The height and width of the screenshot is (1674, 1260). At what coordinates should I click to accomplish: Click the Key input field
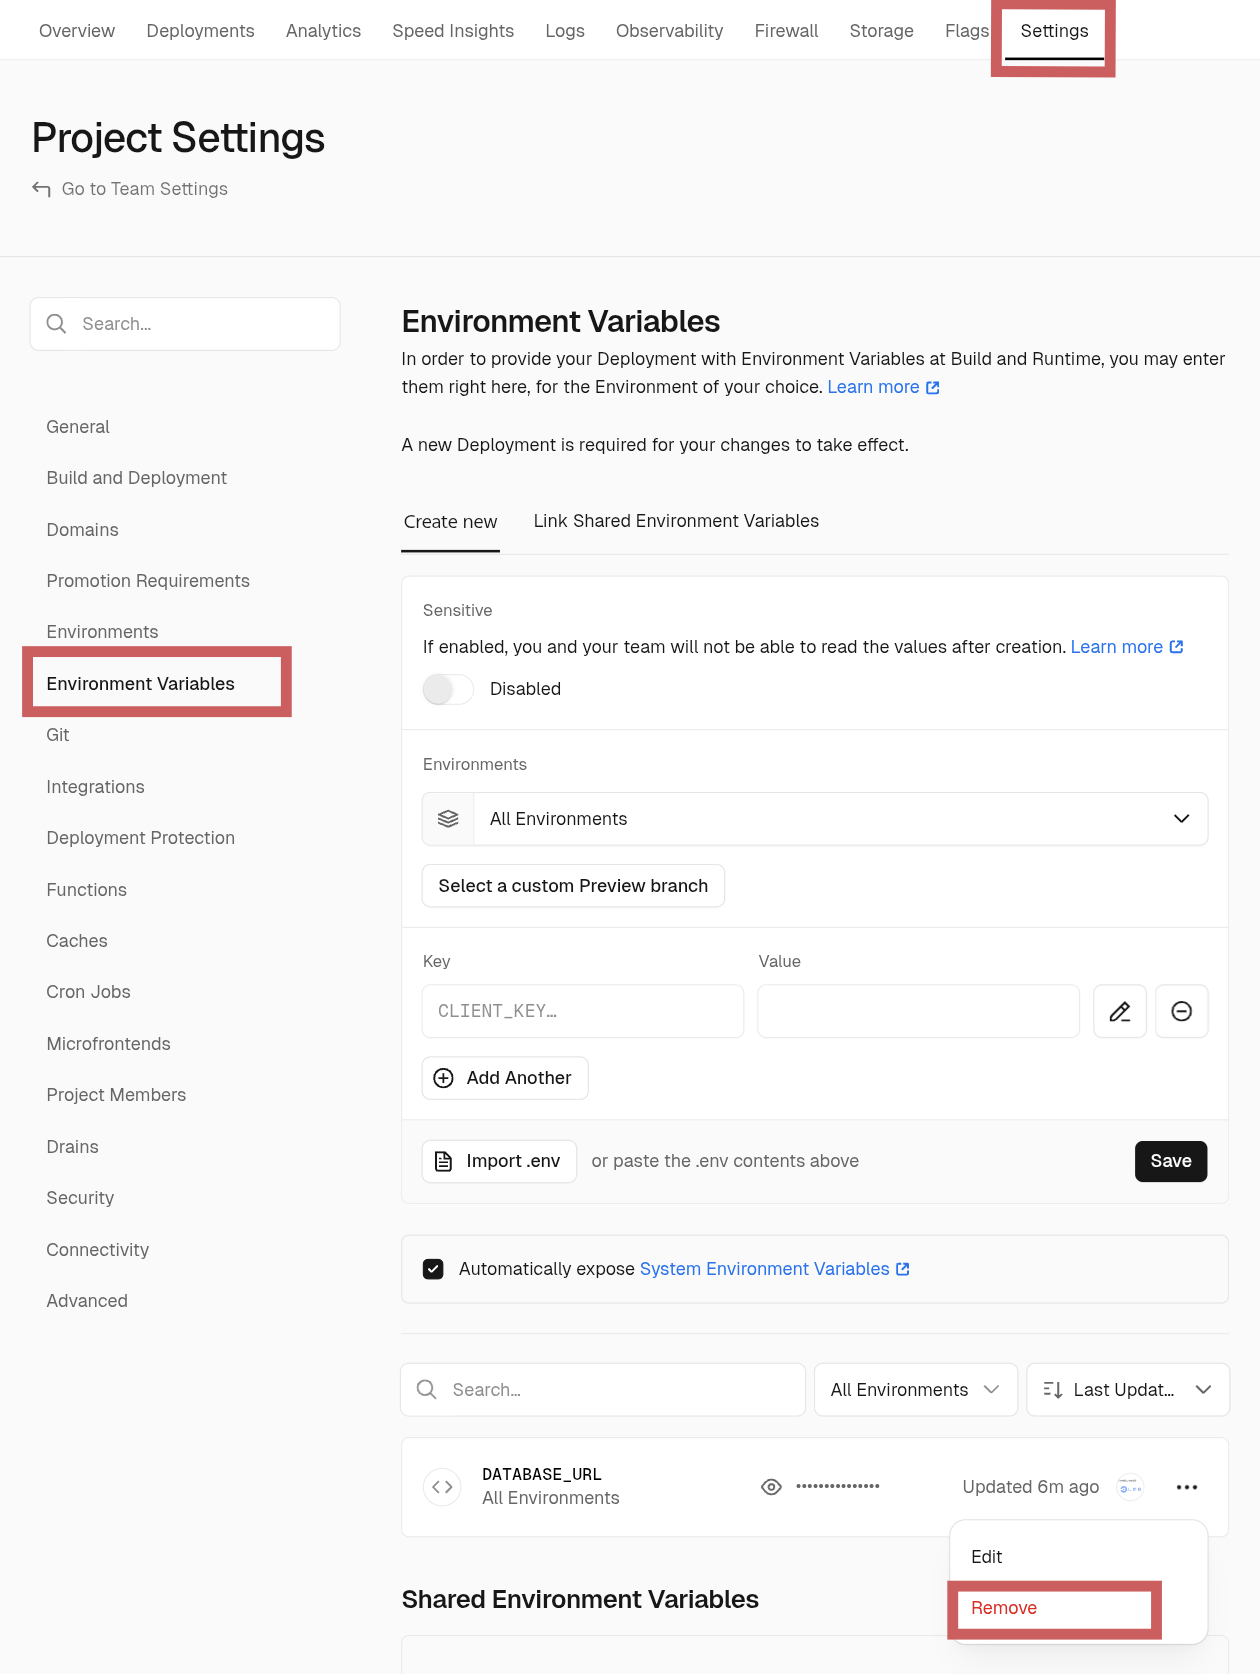click(x=583, y=1011)
